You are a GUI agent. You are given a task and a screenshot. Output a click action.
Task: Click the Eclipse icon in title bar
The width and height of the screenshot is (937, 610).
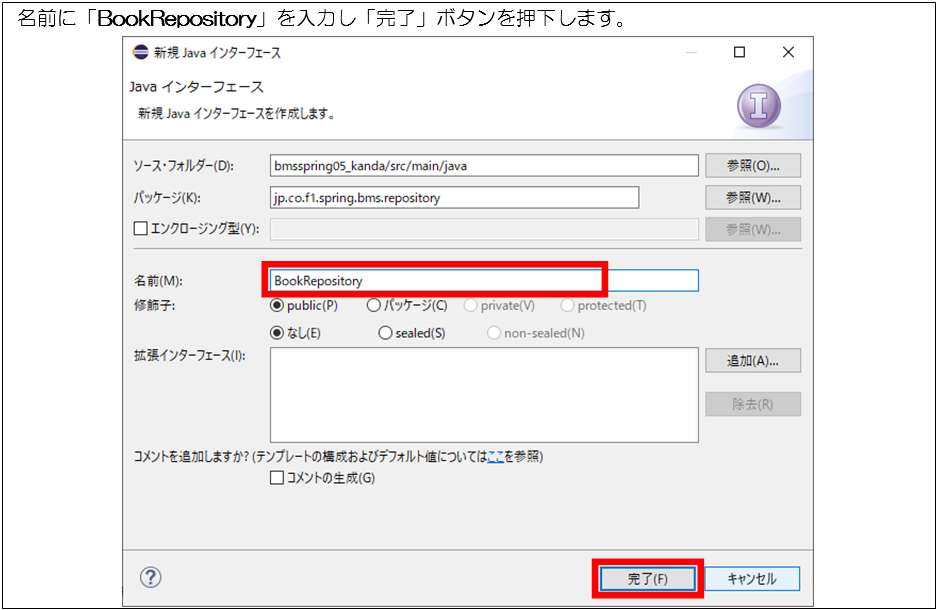(140, 53)
